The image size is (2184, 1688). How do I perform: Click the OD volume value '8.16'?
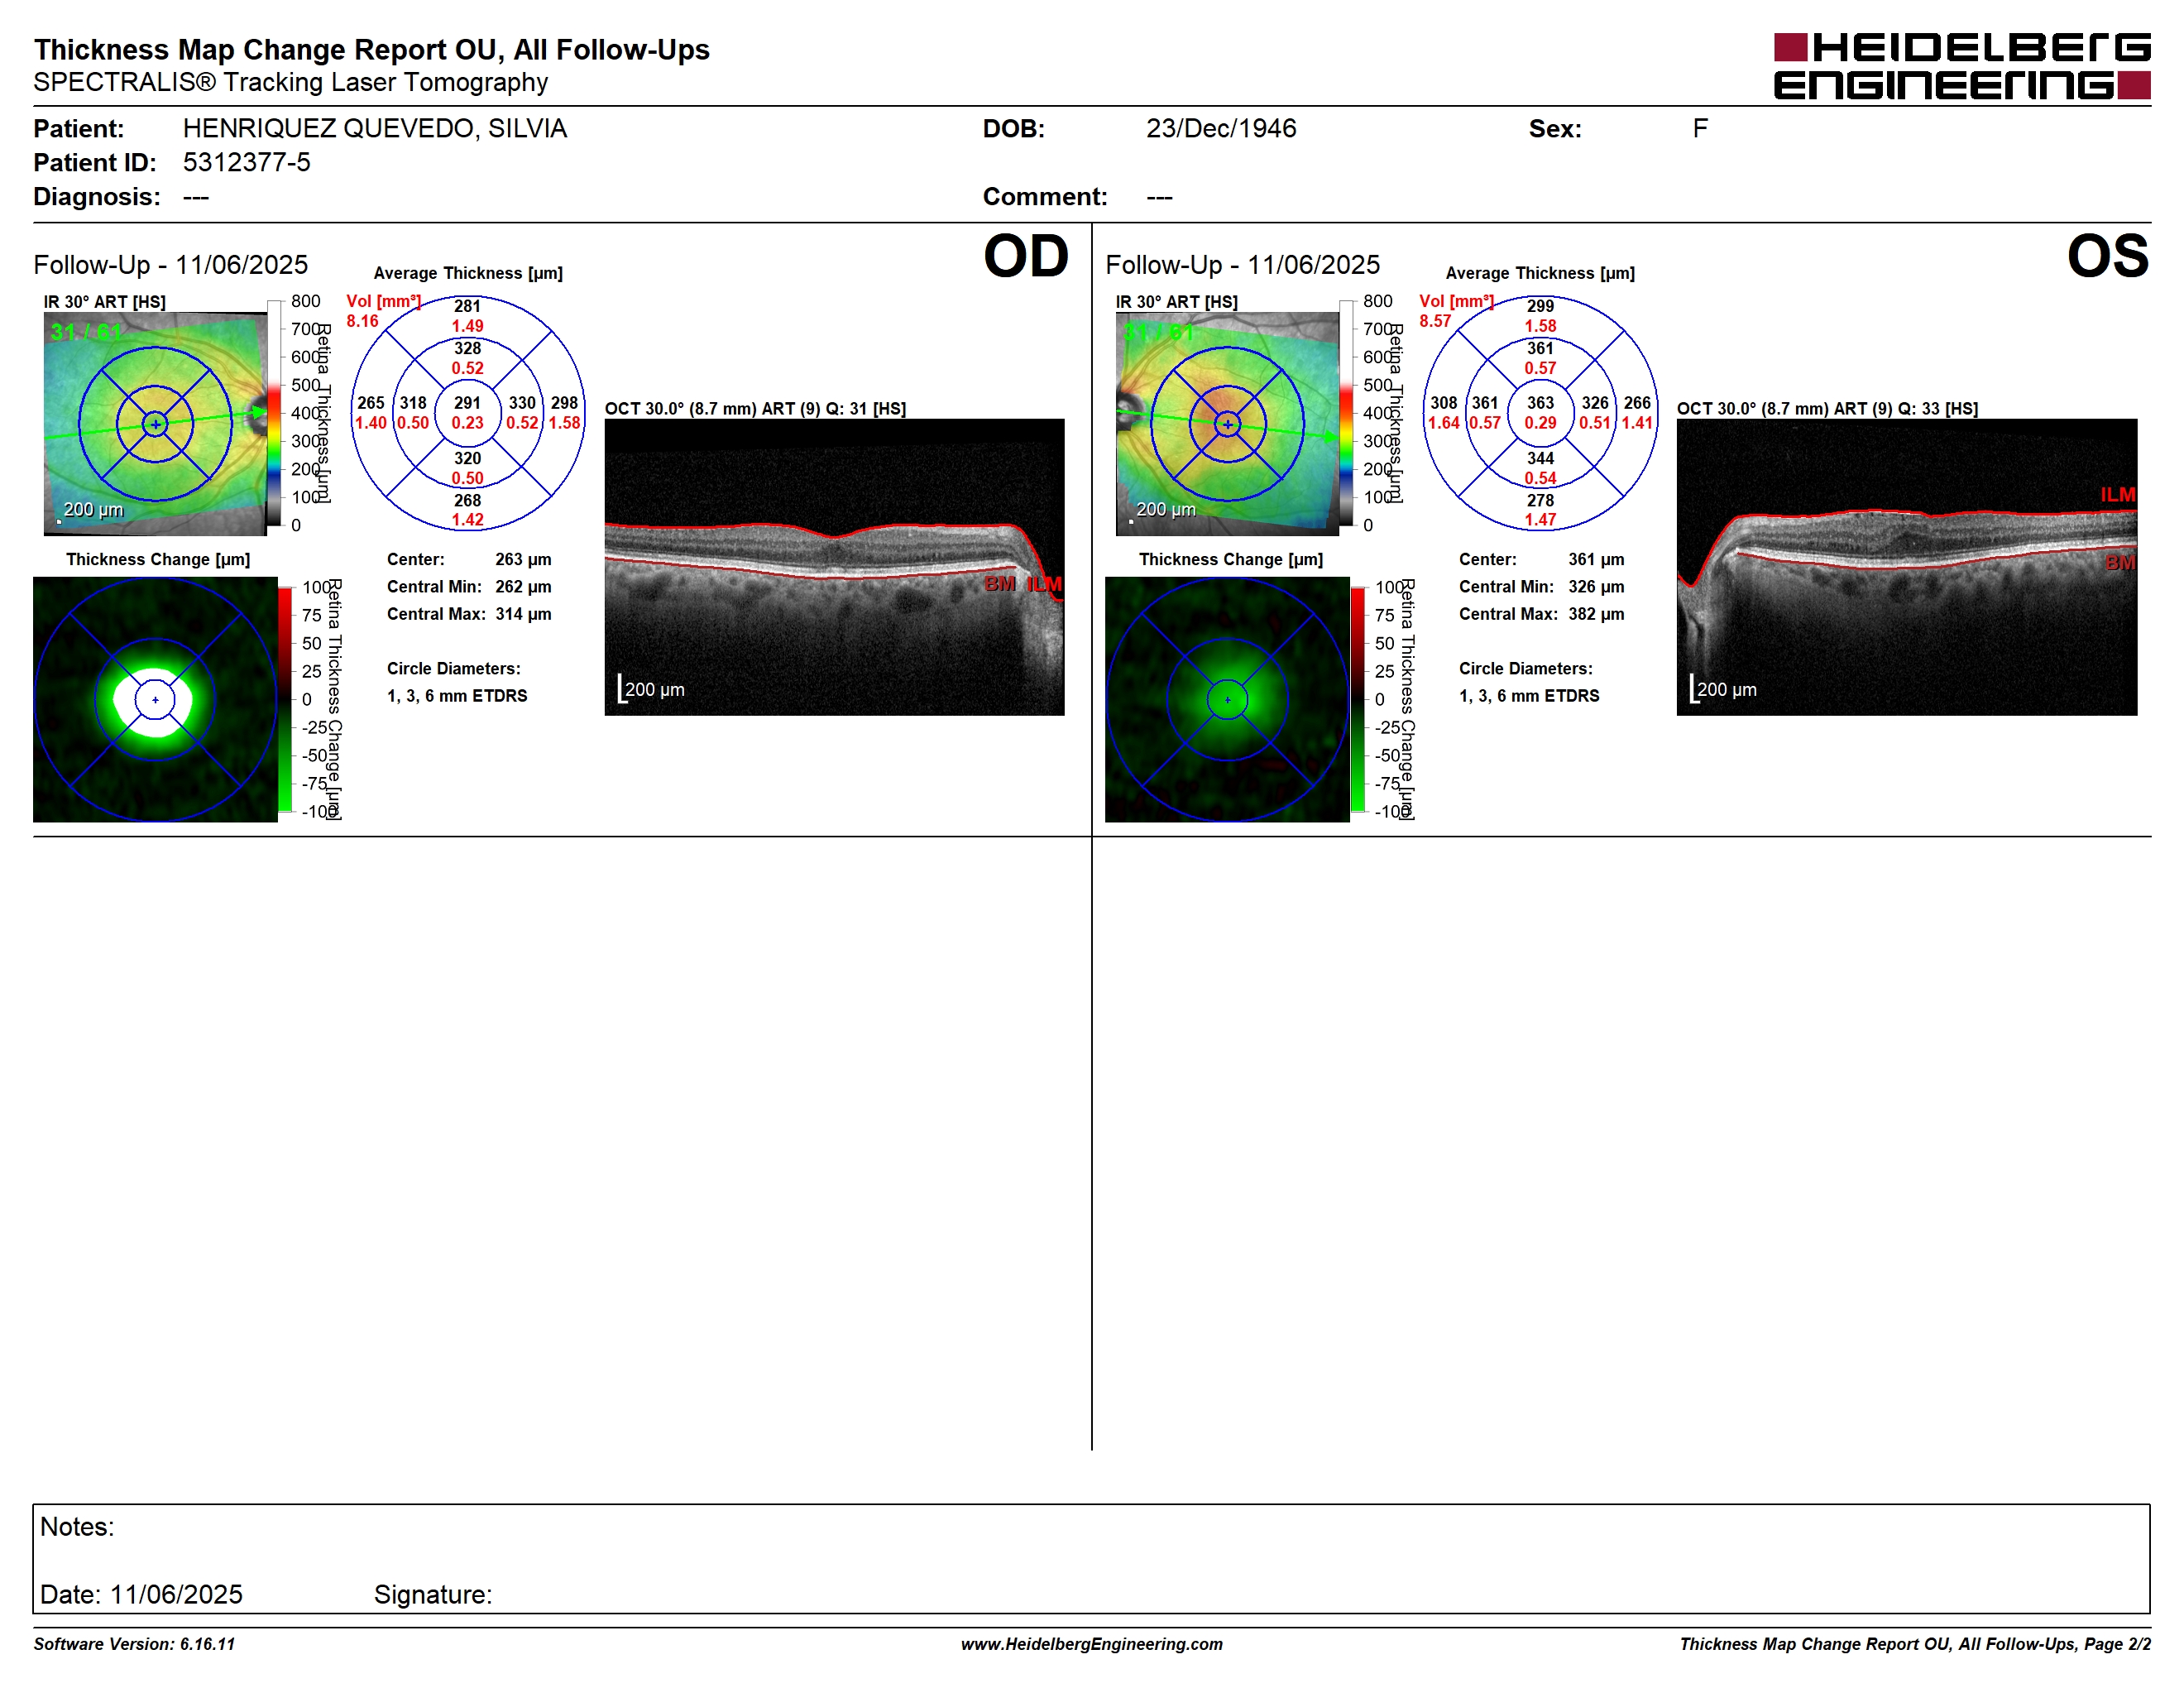(362, 321)
